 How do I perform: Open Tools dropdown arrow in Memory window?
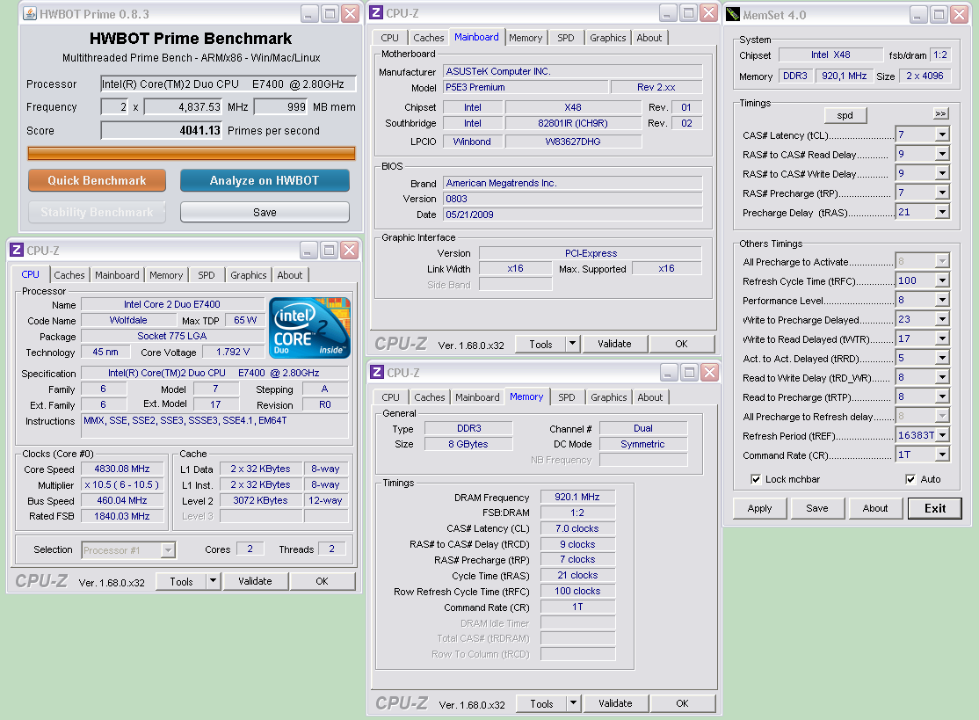point(573,703)
